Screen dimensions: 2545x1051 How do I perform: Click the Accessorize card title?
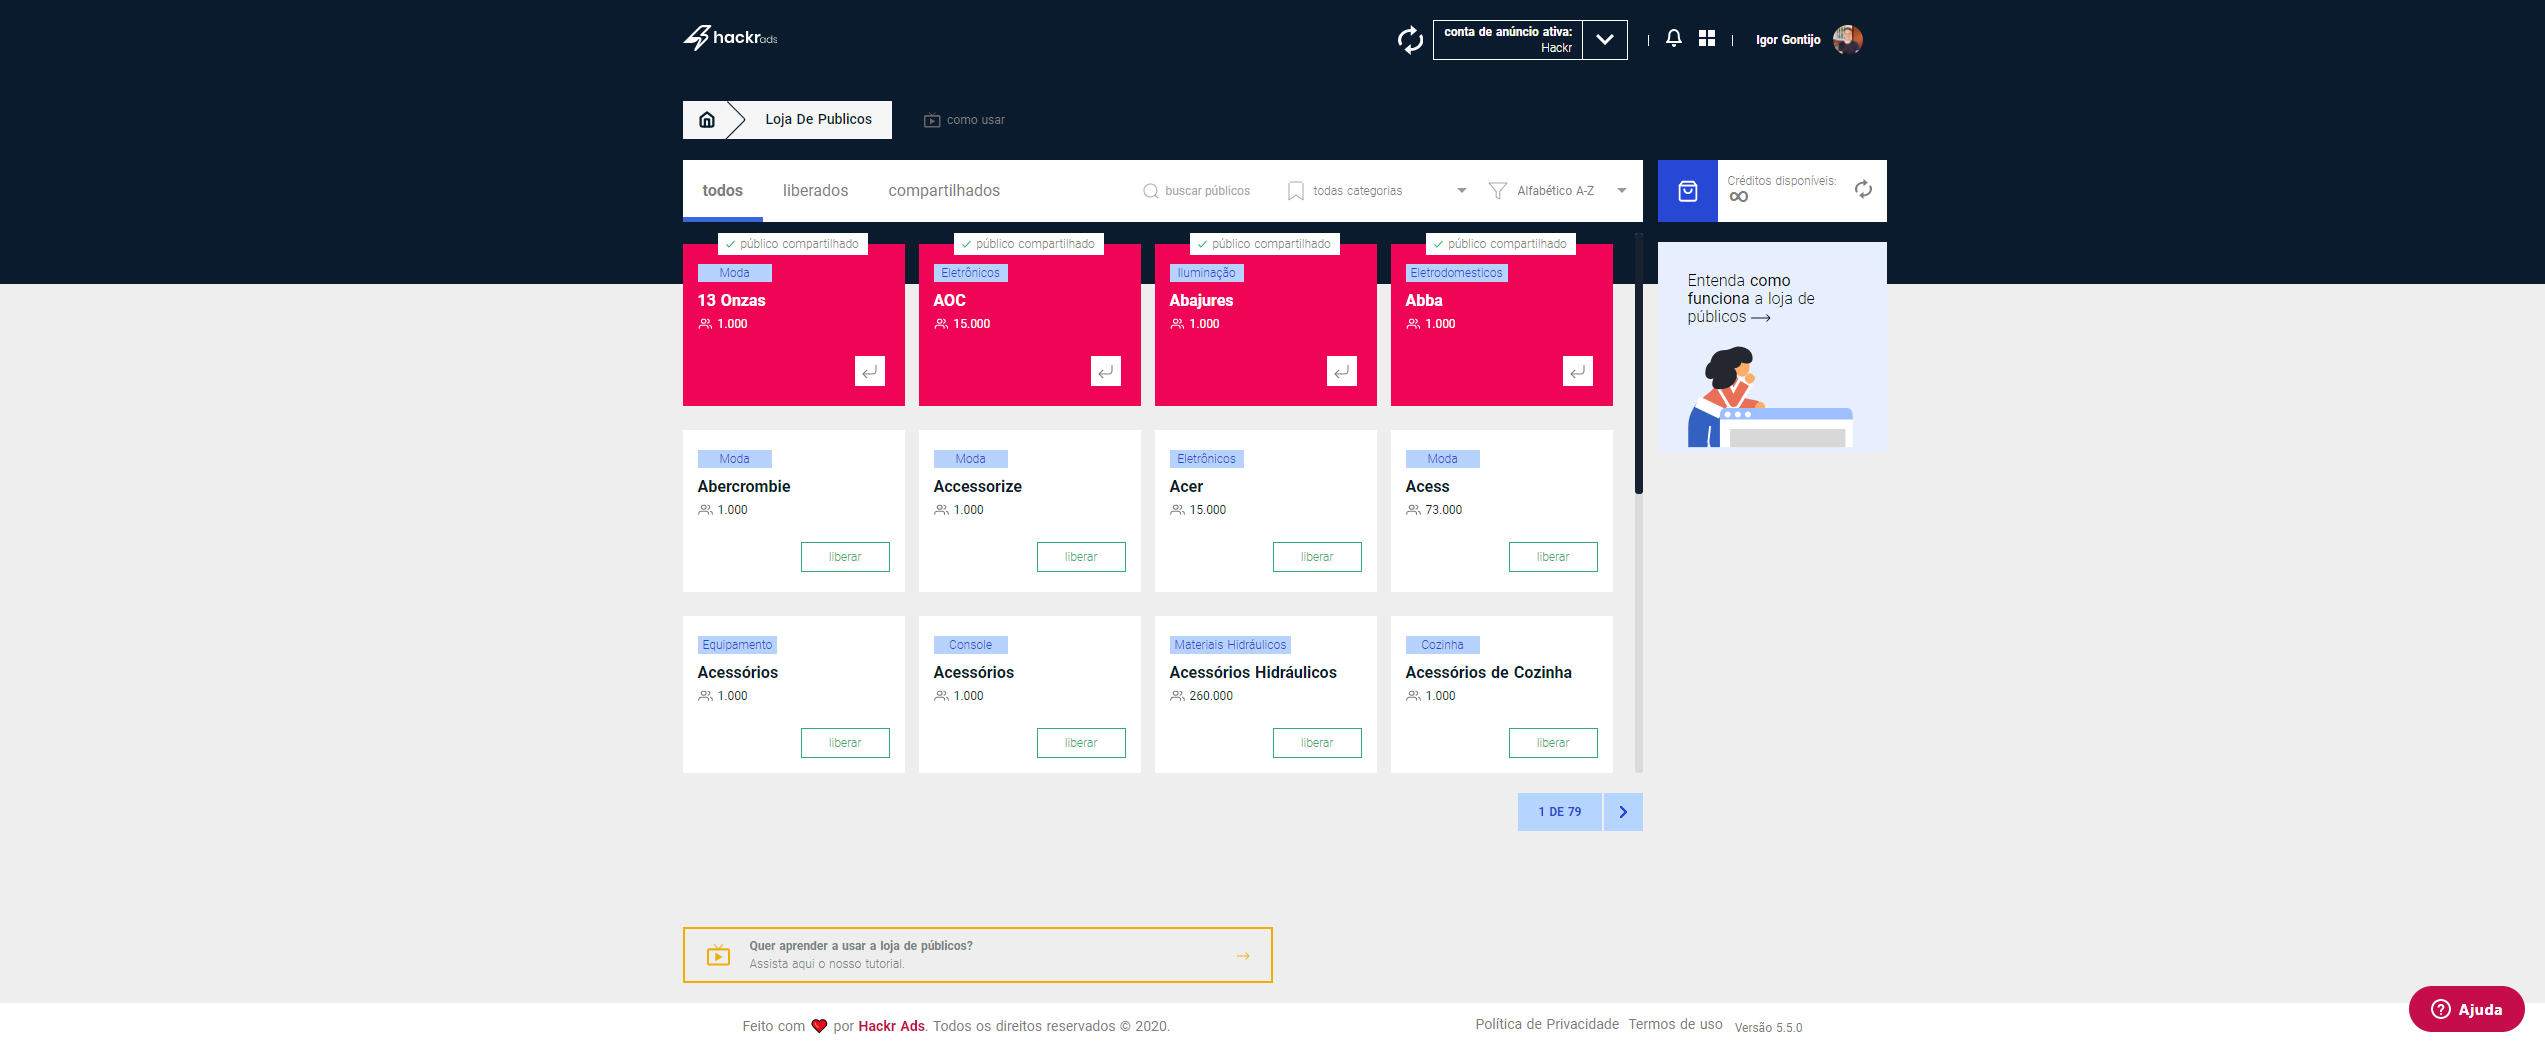pos(977,486)
